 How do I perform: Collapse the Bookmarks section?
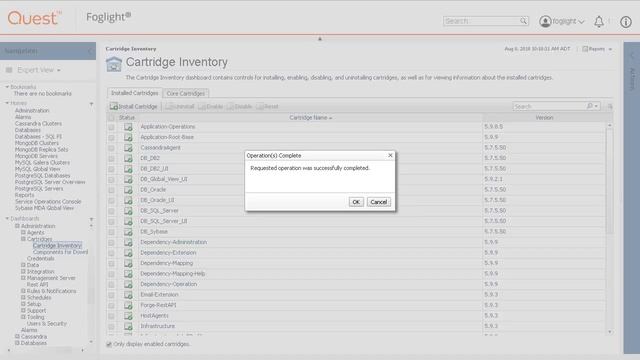click(7, 87)
